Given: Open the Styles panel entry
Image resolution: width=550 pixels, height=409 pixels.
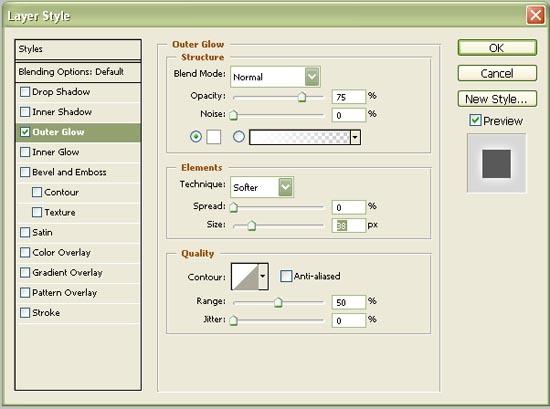Looking at the screenshot, I should point(78,49).
